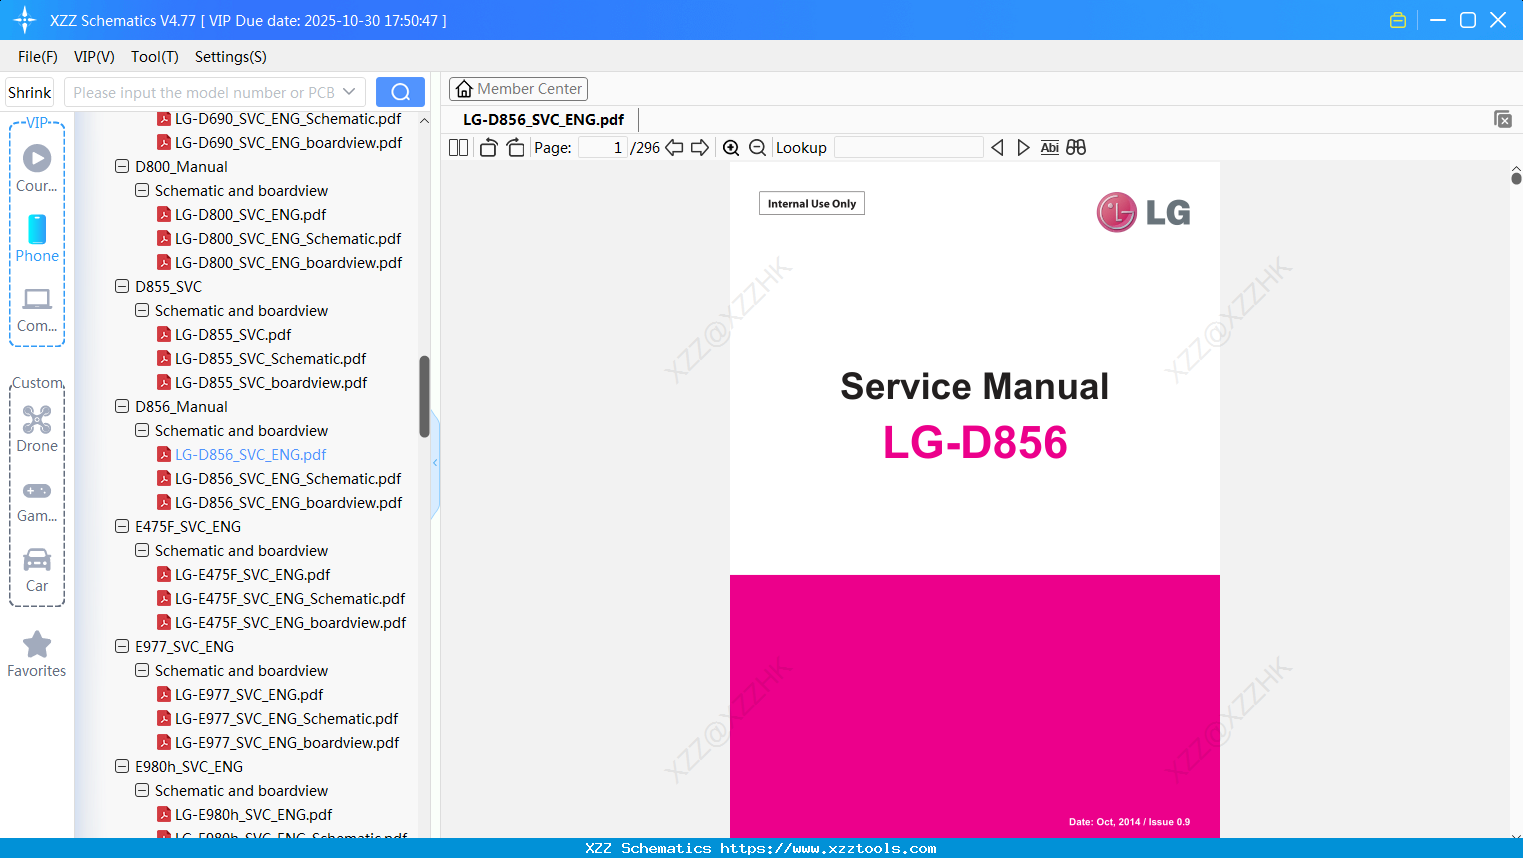The width and height of the screenshot is (1523, 858).
Task: Collapse the D856_Manual tree node
Action: [x=121, y=406]
